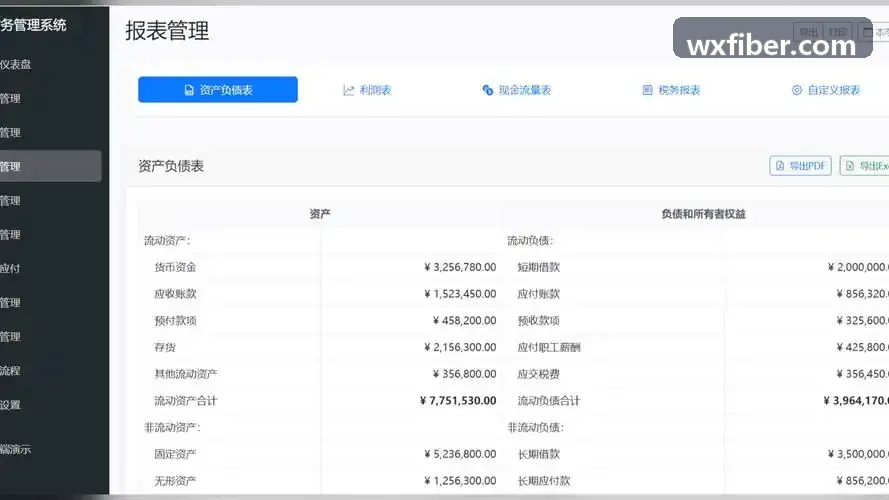Select the 应收账款 row label
889x500 pixels.
click(x=175, y=294)
